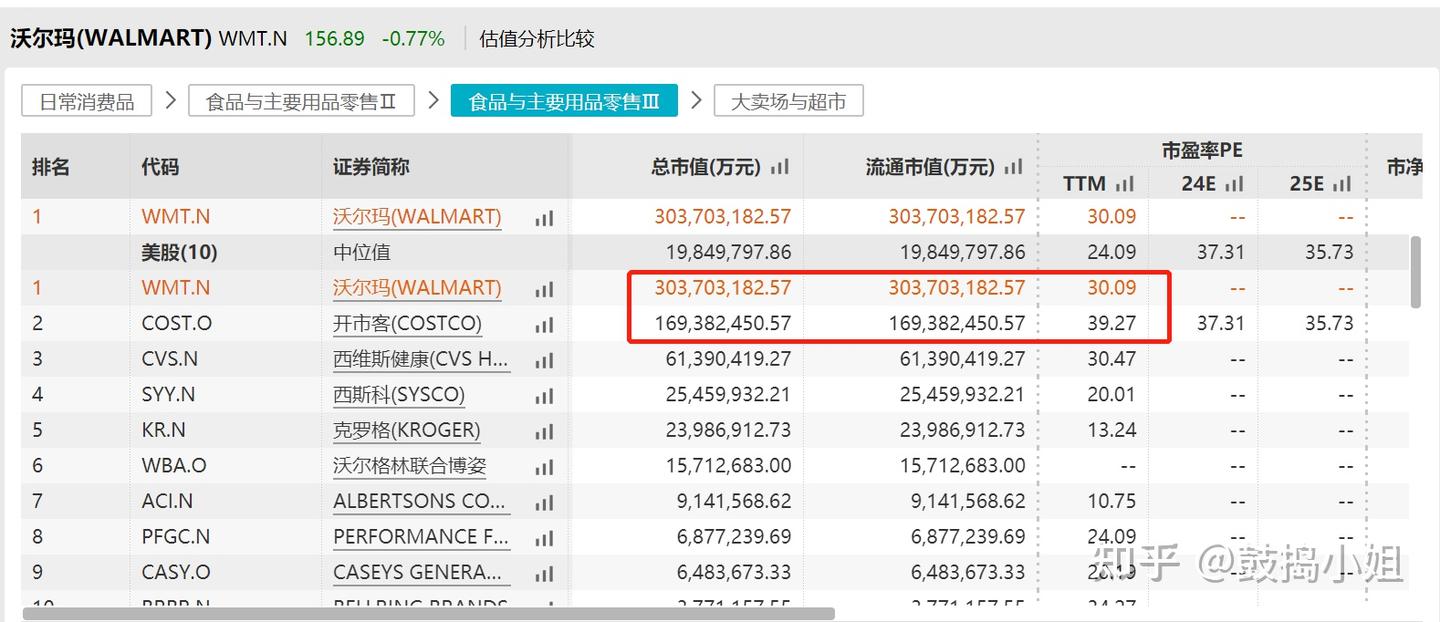This screenshot has height=622, width=1440.
Task: Click KROGER TTM PE value 13.24
Action: coord(1112,430)
